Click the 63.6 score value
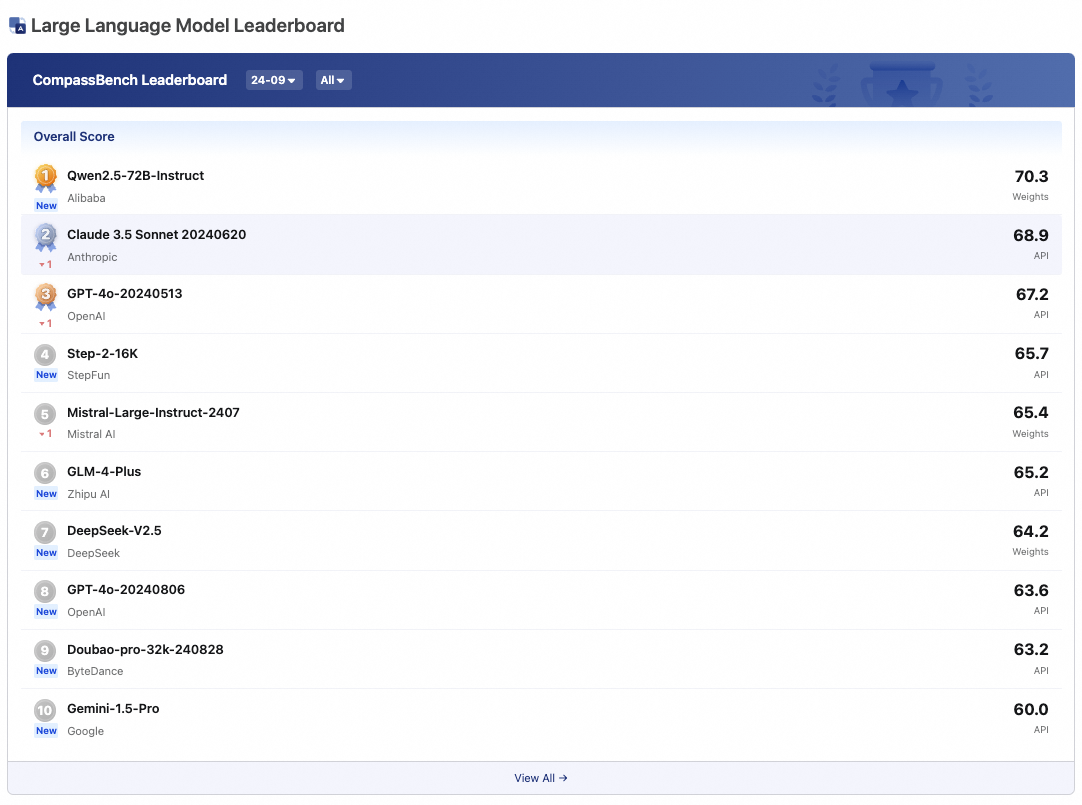 1031,590
